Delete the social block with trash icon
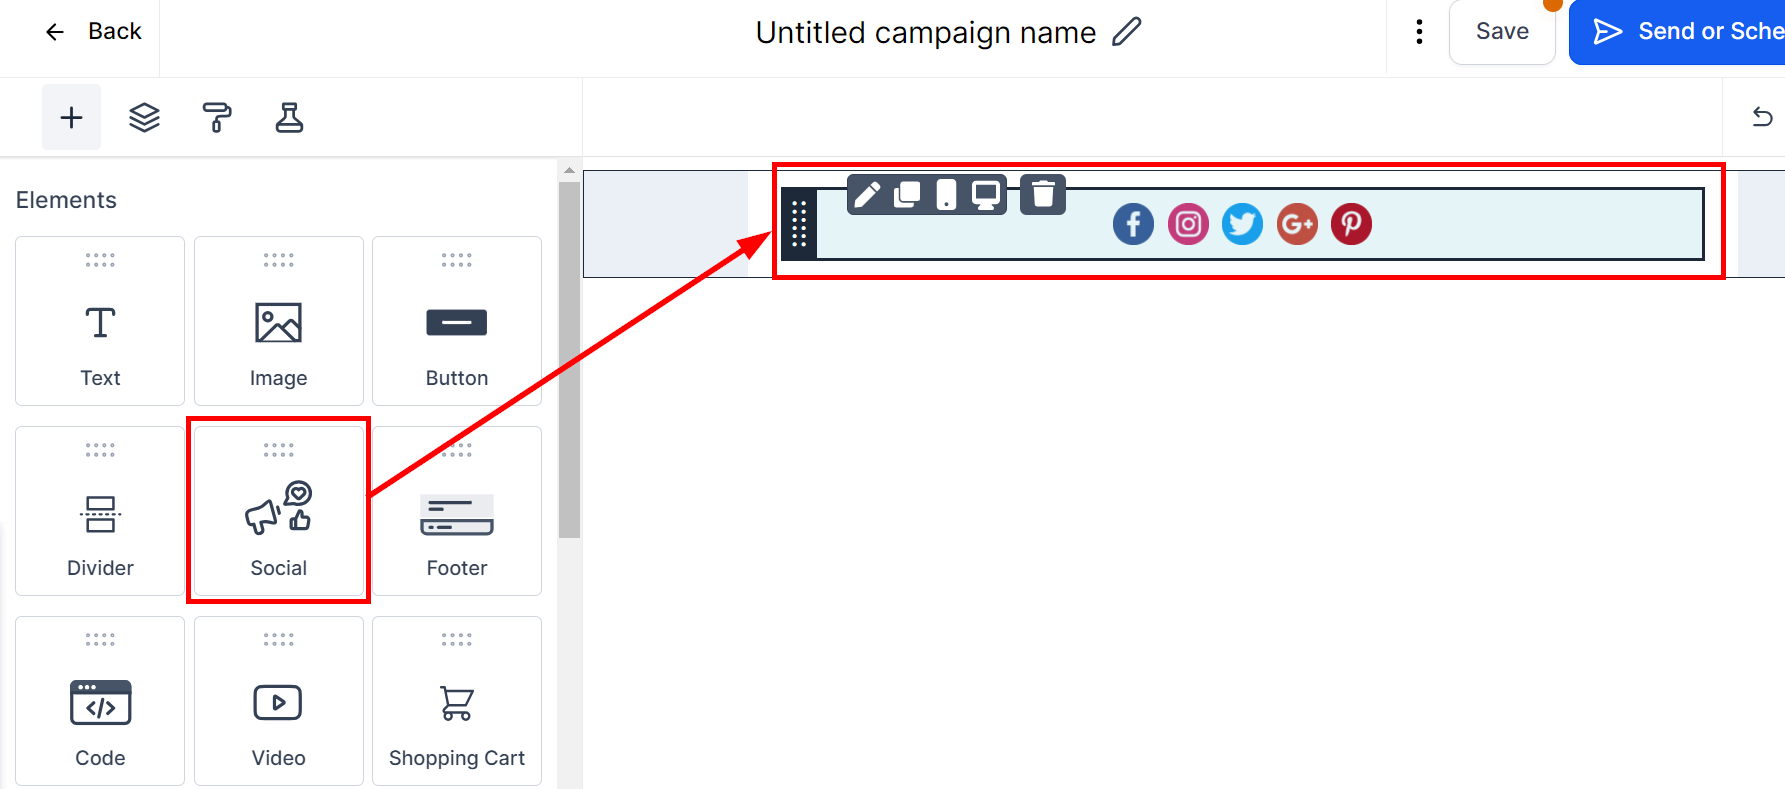1785x789 pixels. (1043, 194)
